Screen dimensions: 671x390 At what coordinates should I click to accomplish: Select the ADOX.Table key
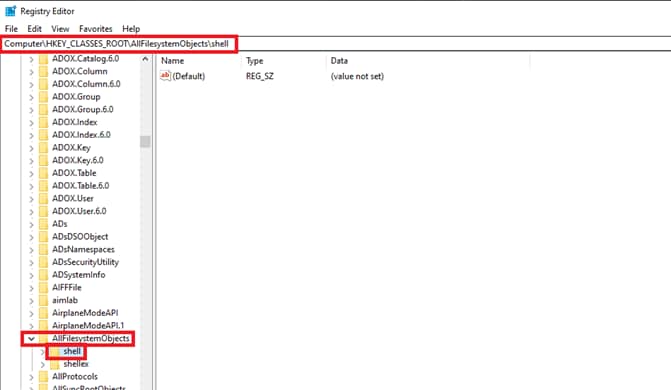pyautogui.click(x=74, y=173)
